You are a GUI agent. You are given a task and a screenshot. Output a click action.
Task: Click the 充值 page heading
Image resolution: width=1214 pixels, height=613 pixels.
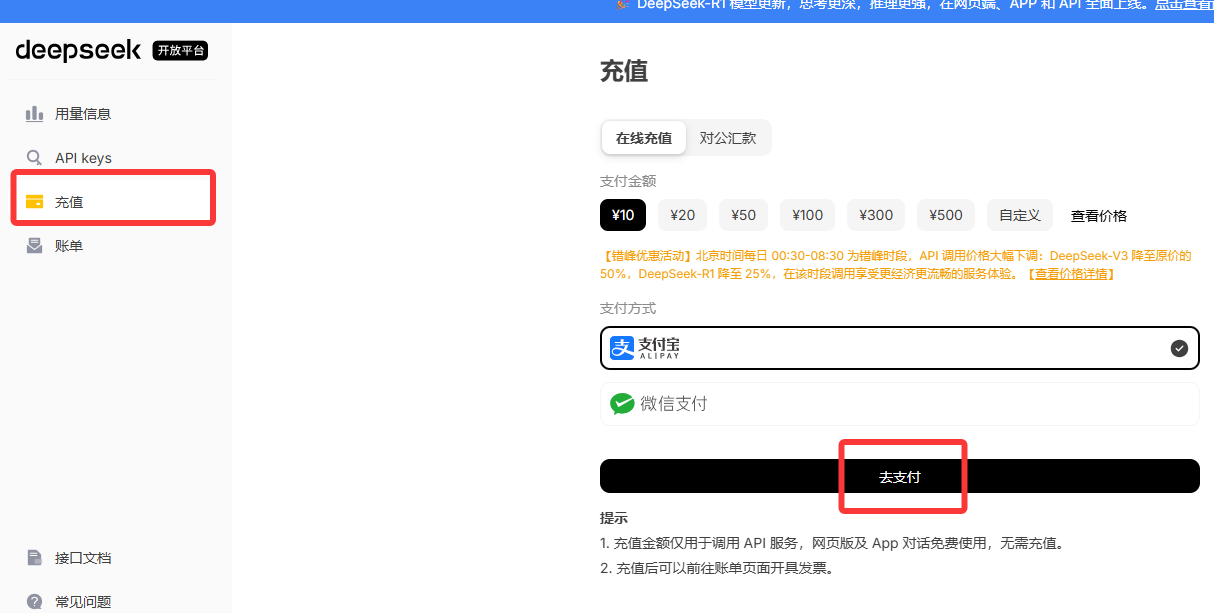(x=624, y=71)
